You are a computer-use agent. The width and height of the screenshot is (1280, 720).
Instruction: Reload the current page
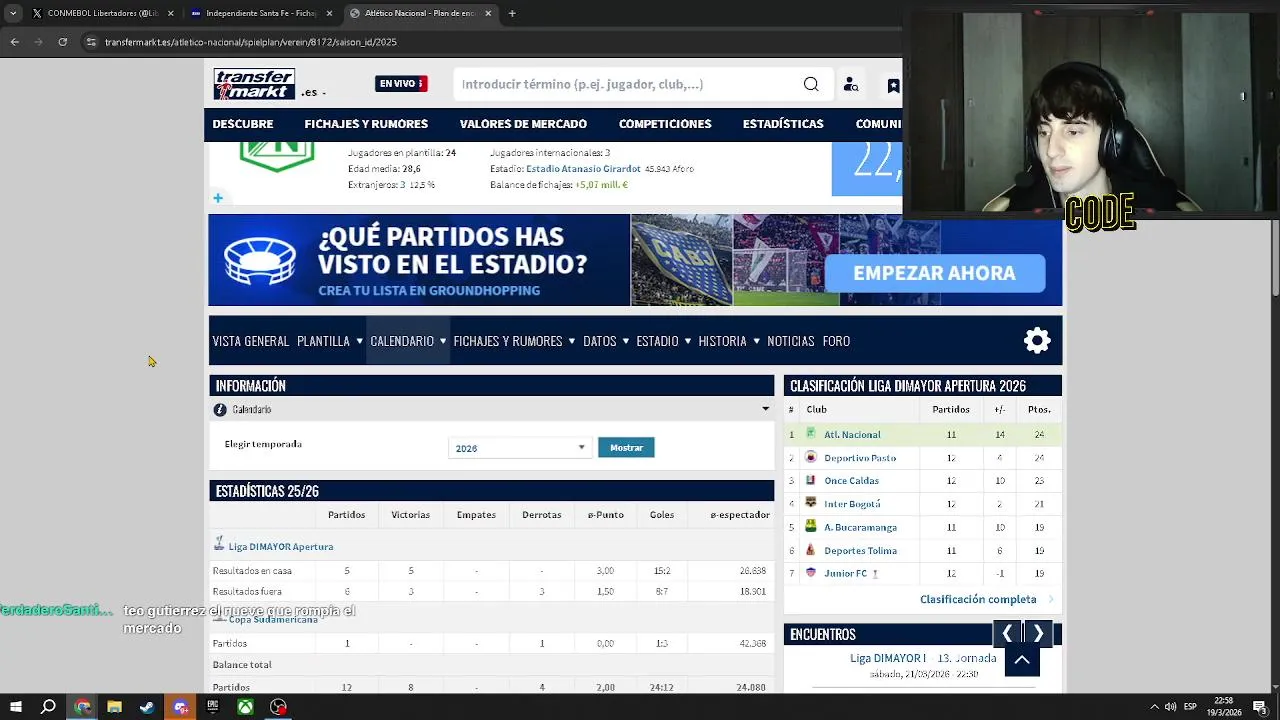pos(62,42)
